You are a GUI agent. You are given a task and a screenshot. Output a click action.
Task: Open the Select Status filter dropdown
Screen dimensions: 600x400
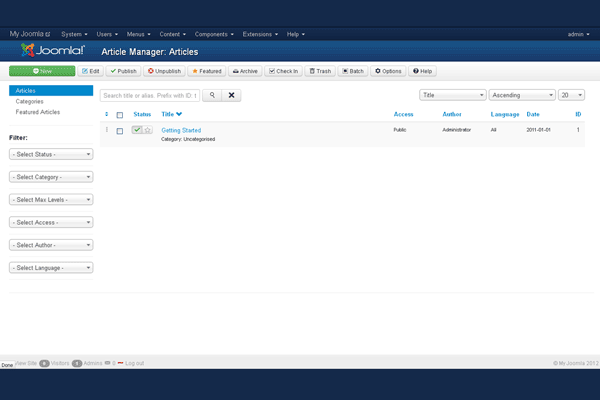click(51, 154)
